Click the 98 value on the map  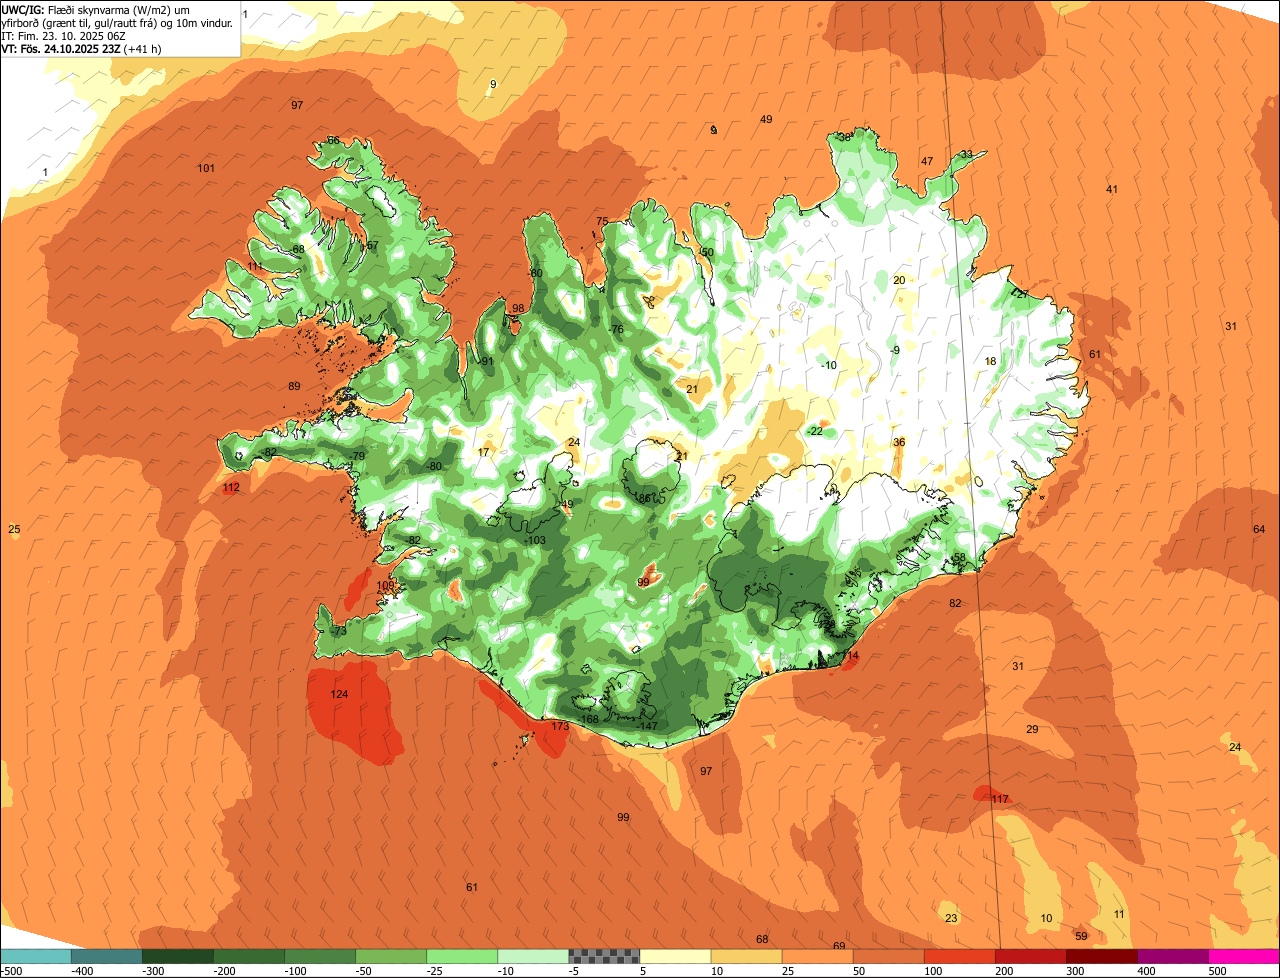518,308
